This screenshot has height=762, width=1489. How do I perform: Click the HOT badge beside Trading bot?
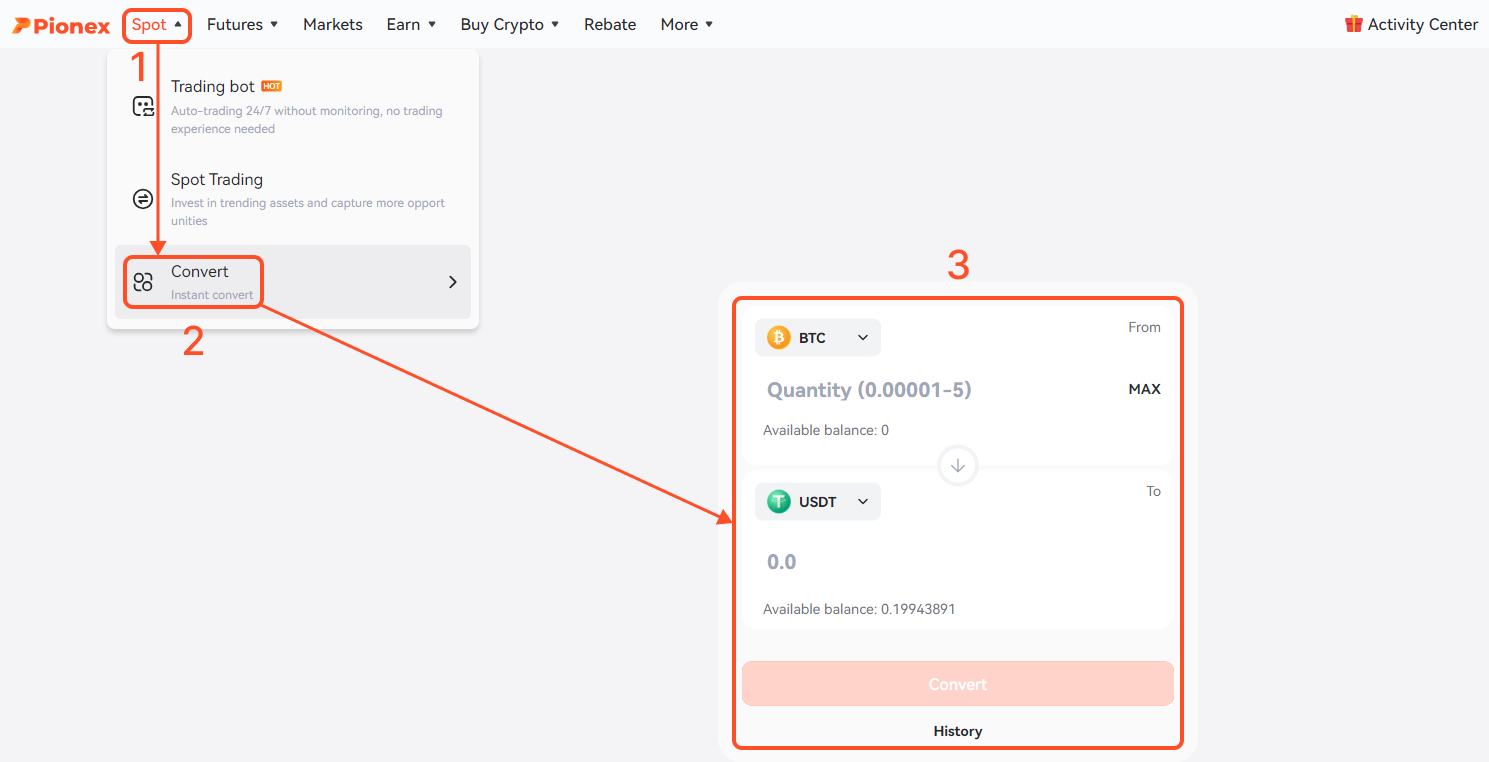[x=271, y=87]
